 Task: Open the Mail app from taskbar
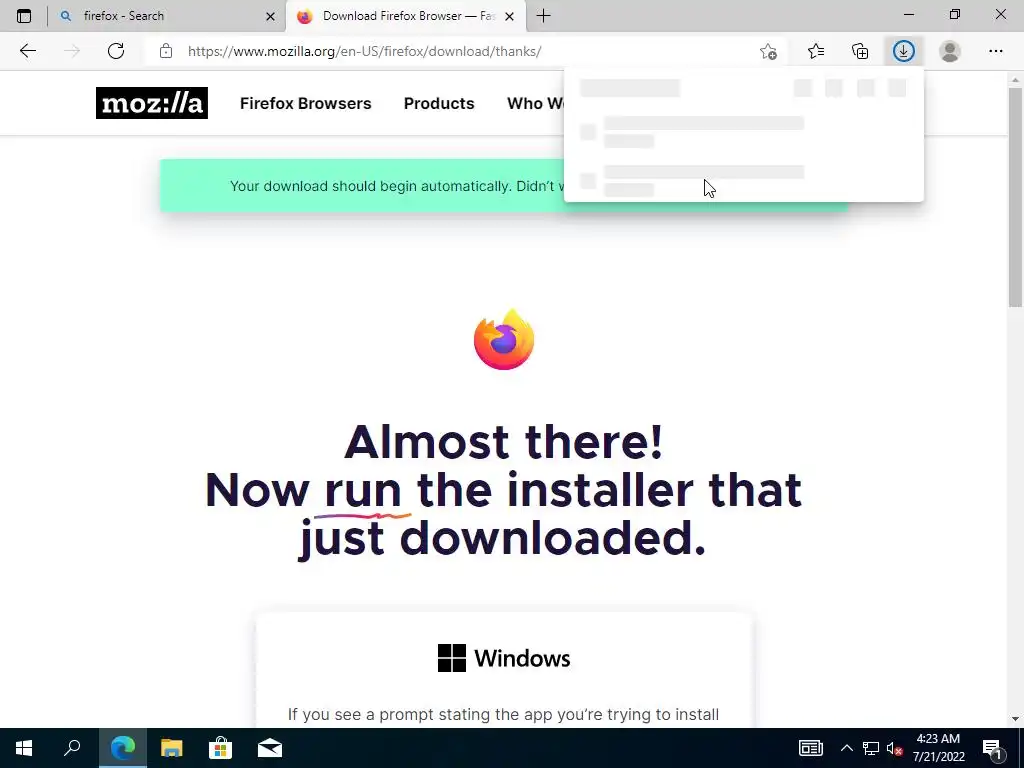click(270, 748)
